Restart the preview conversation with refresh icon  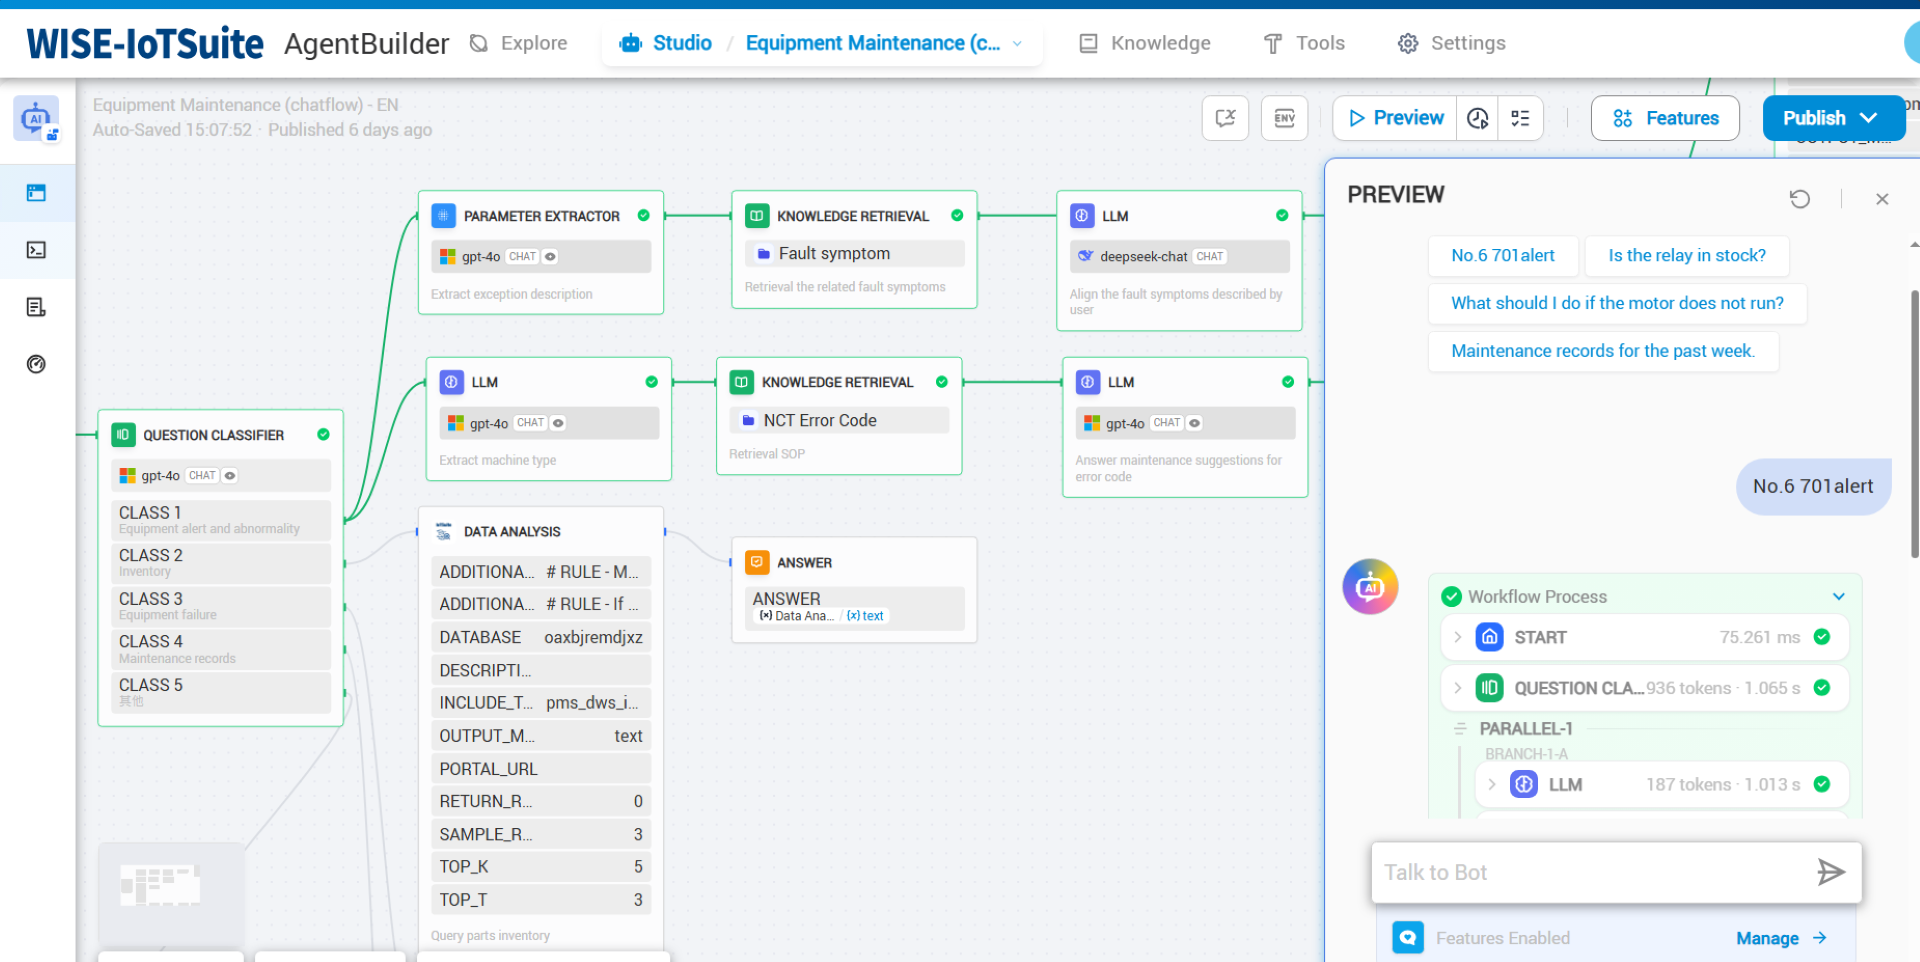tap(1799, 198)
